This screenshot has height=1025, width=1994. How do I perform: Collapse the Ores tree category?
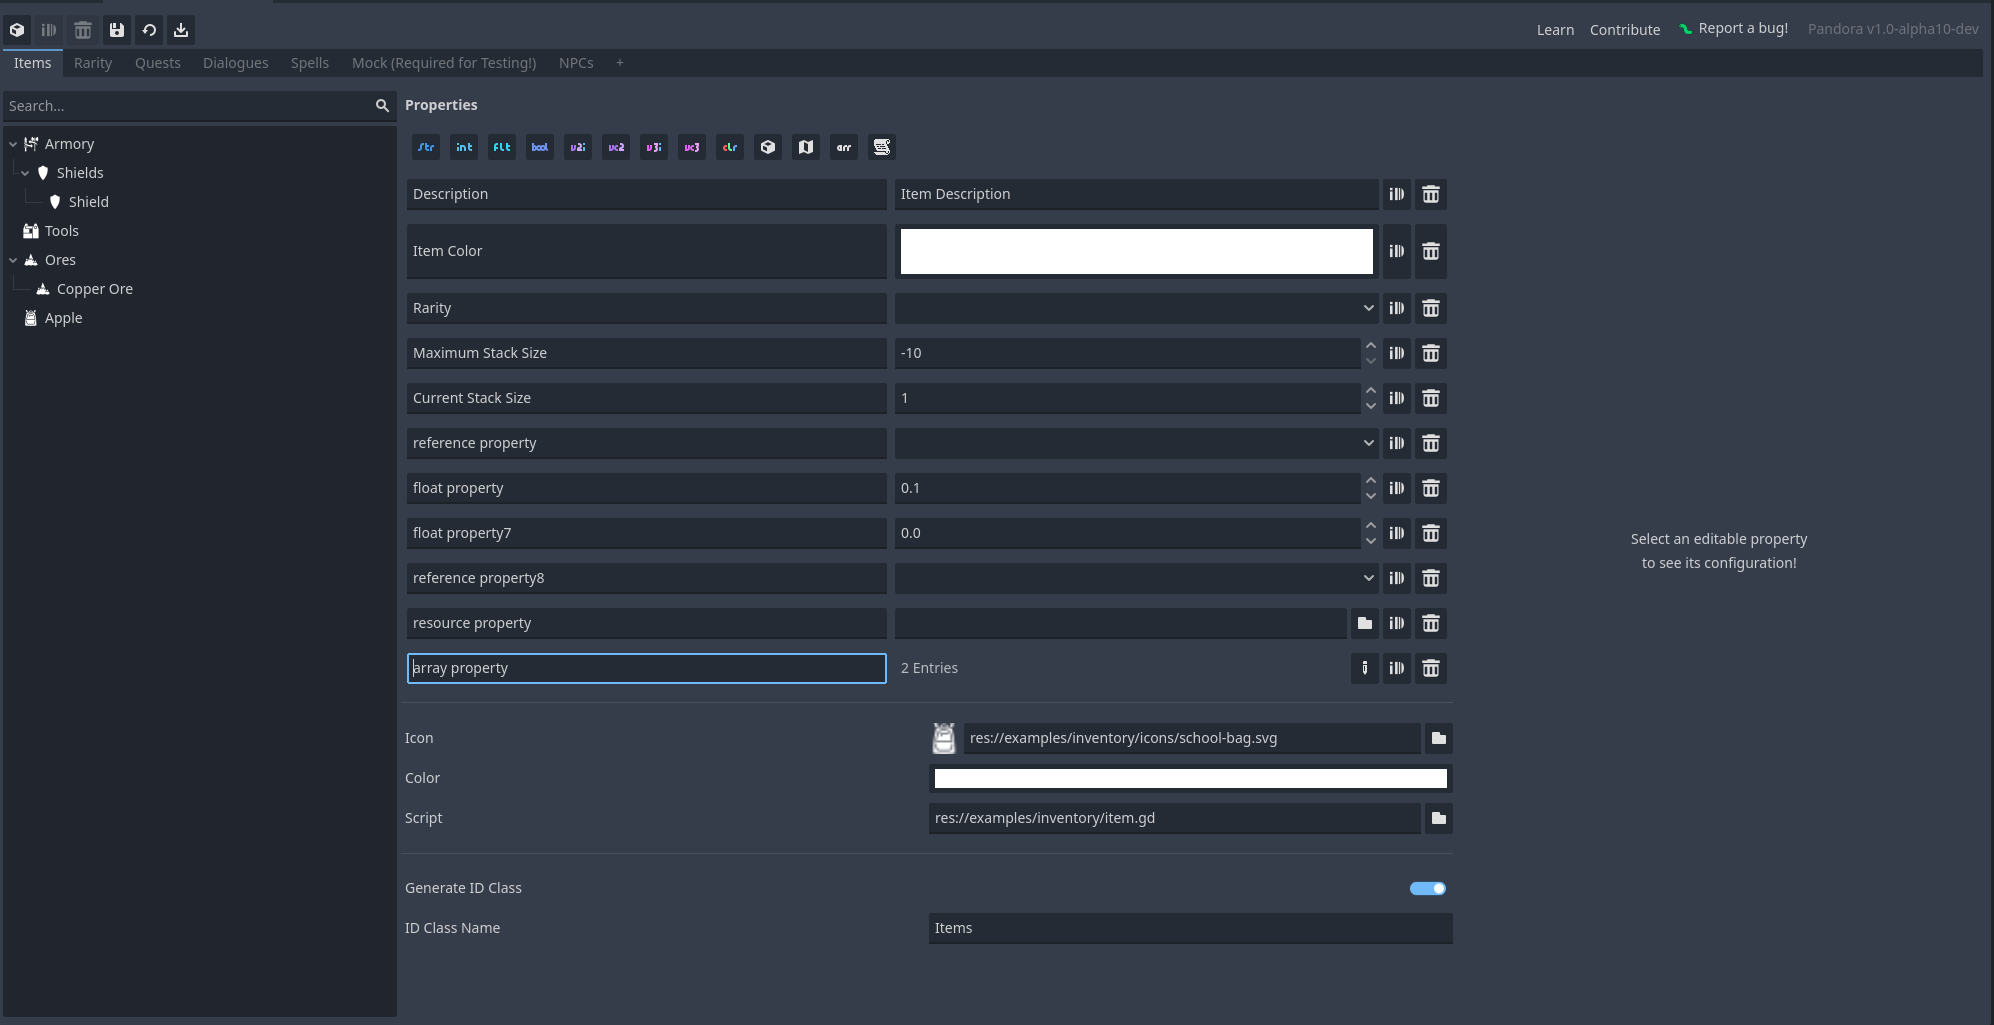[13, 260]
